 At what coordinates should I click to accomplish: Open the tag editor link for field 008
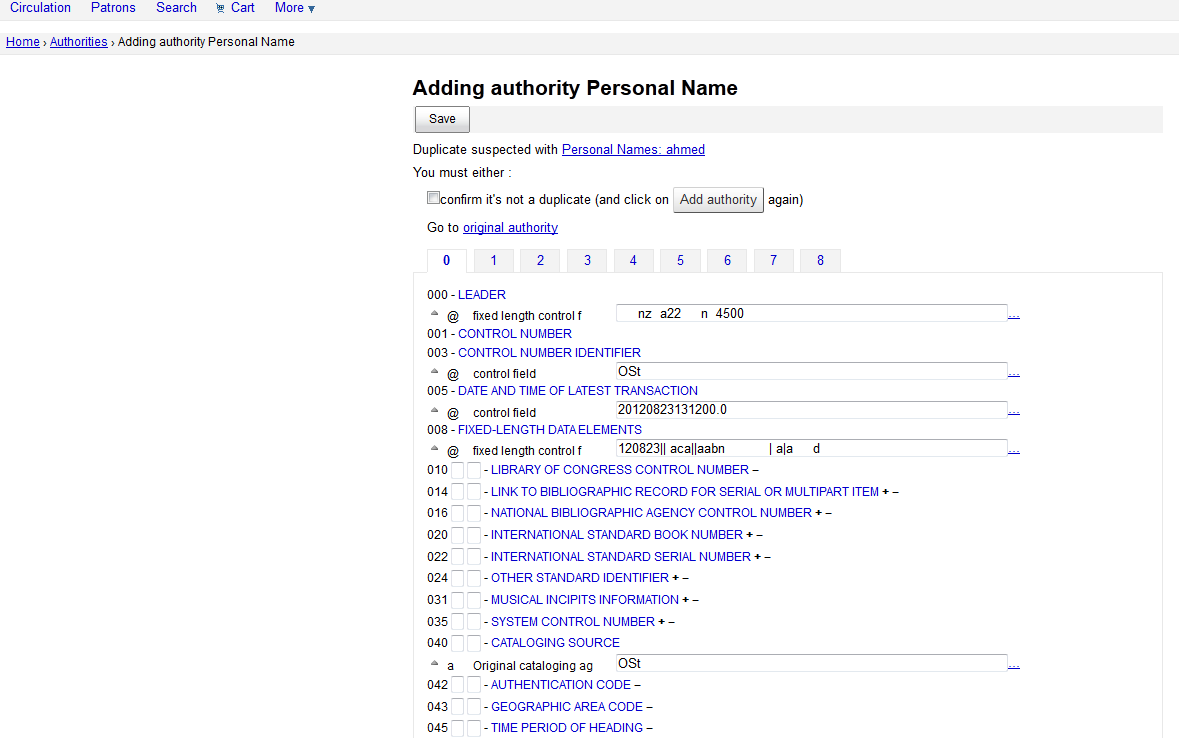pos(1014,451)
